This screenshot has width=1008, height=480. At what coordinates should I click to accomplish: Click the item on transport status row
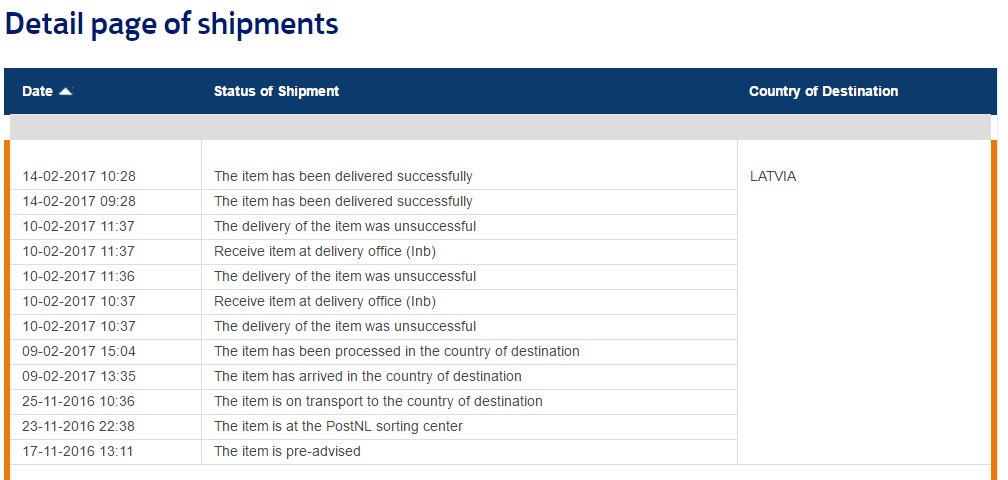pyautogui.click(x=378, y=401)
